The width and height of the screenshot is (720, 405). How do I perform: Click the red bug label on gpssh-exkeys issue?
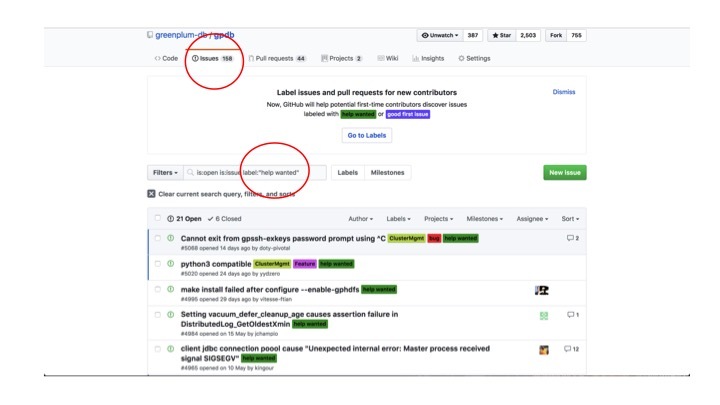pyautogui.click(x=434, y=238)
